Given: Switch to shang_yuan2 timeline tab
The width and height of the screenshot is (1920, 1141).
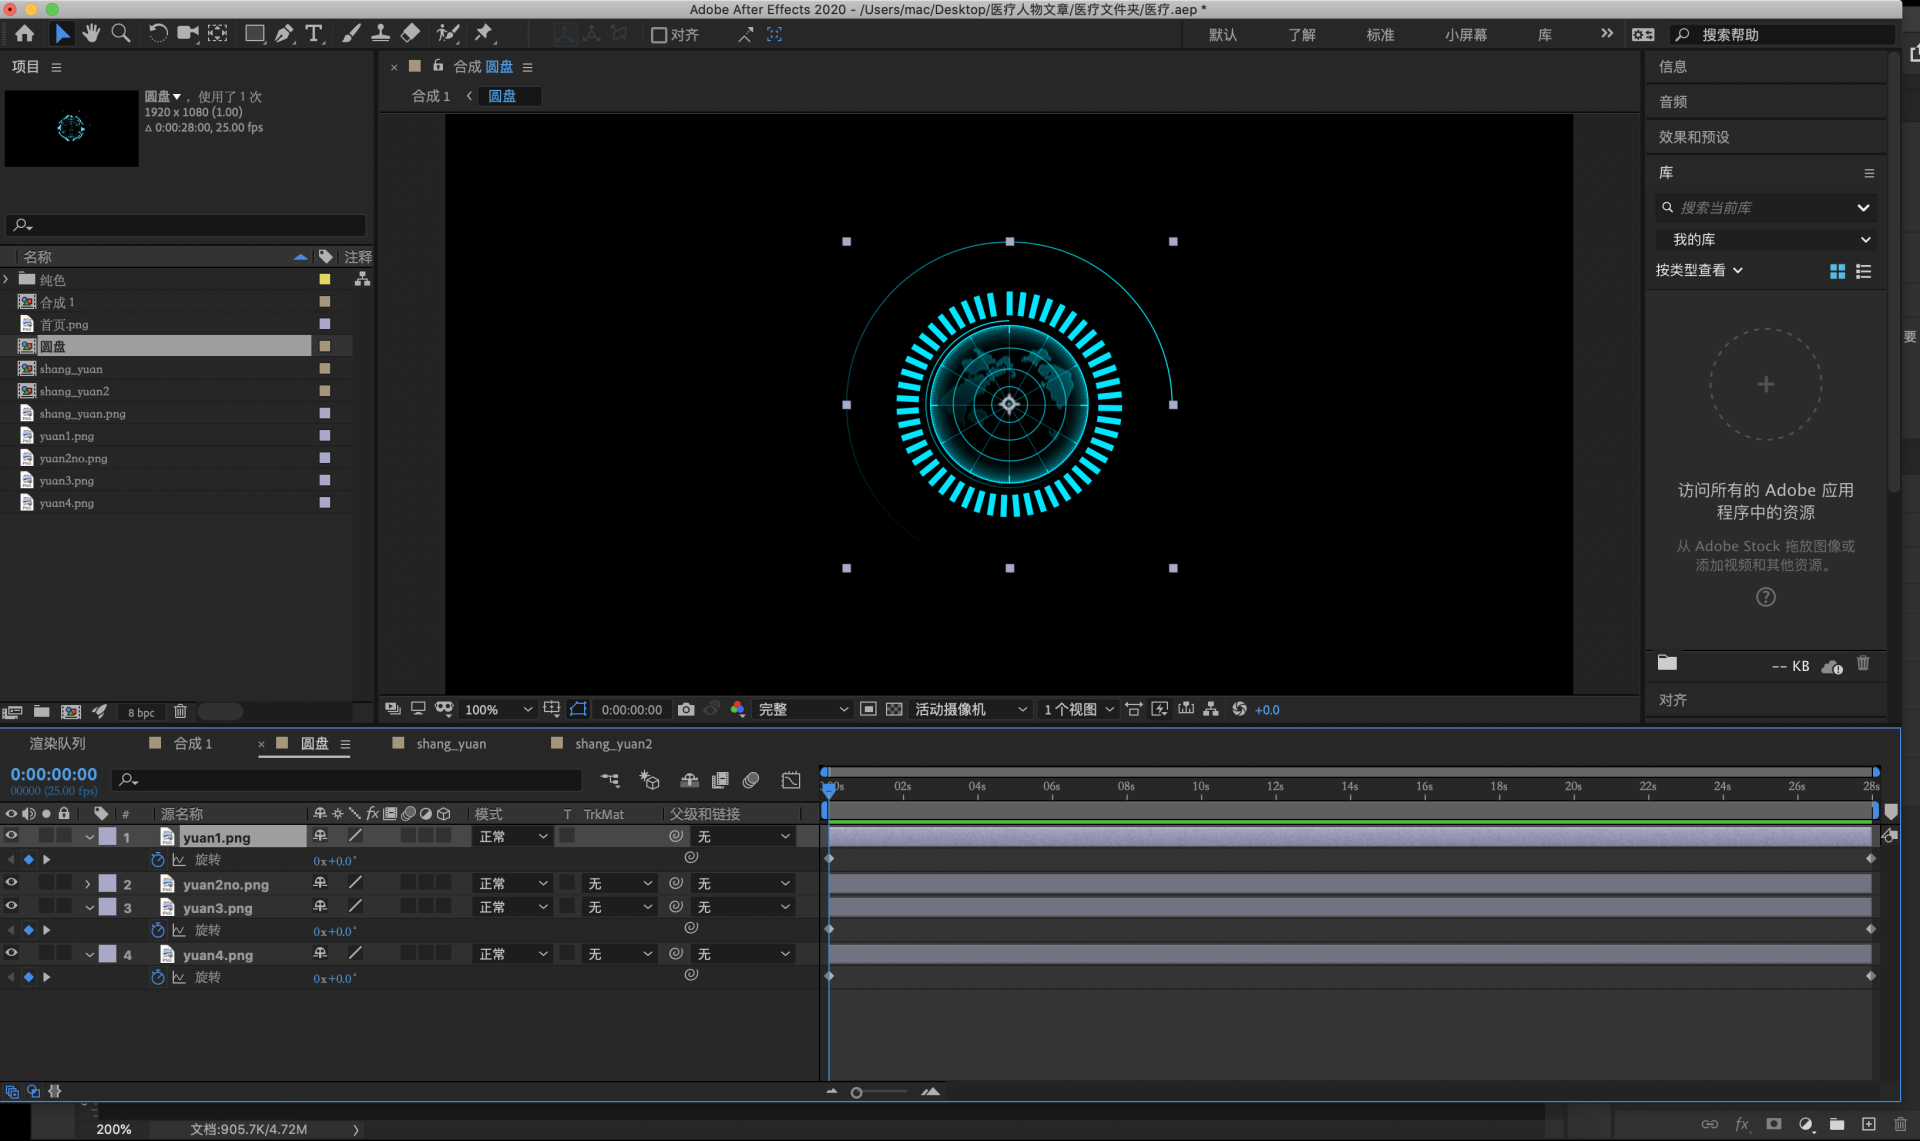Looking at the screenshot, I should tap(614, 744).
